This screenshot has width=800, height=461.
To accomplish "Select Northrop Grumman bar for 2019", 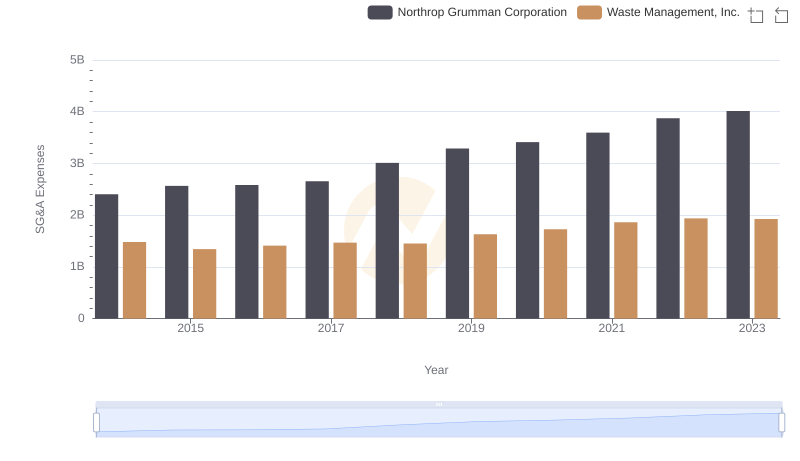I will click(458, 234).
